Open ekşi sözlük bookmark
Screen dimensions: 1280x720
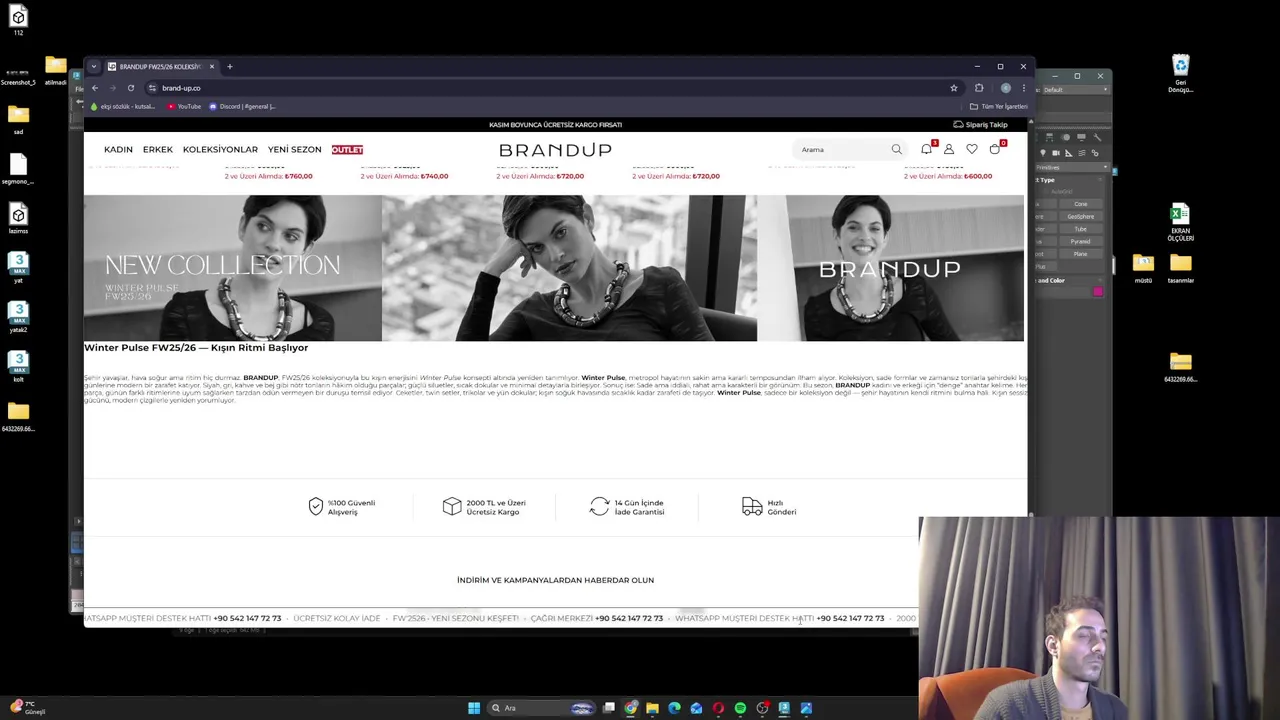click(123, 106)
